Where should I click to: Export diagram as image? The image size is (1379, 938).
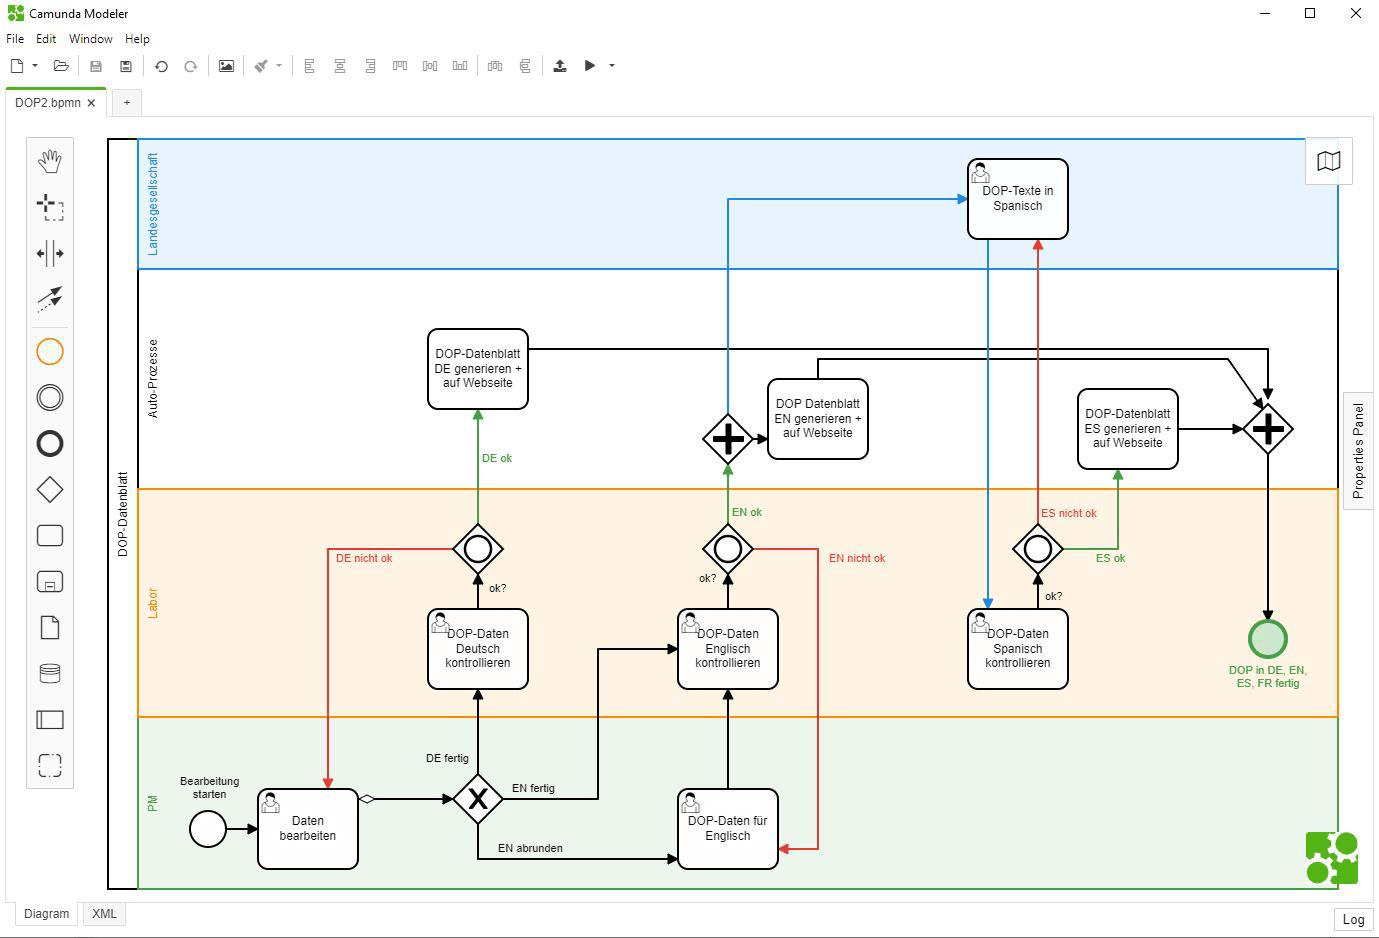(x=226, y=66)
